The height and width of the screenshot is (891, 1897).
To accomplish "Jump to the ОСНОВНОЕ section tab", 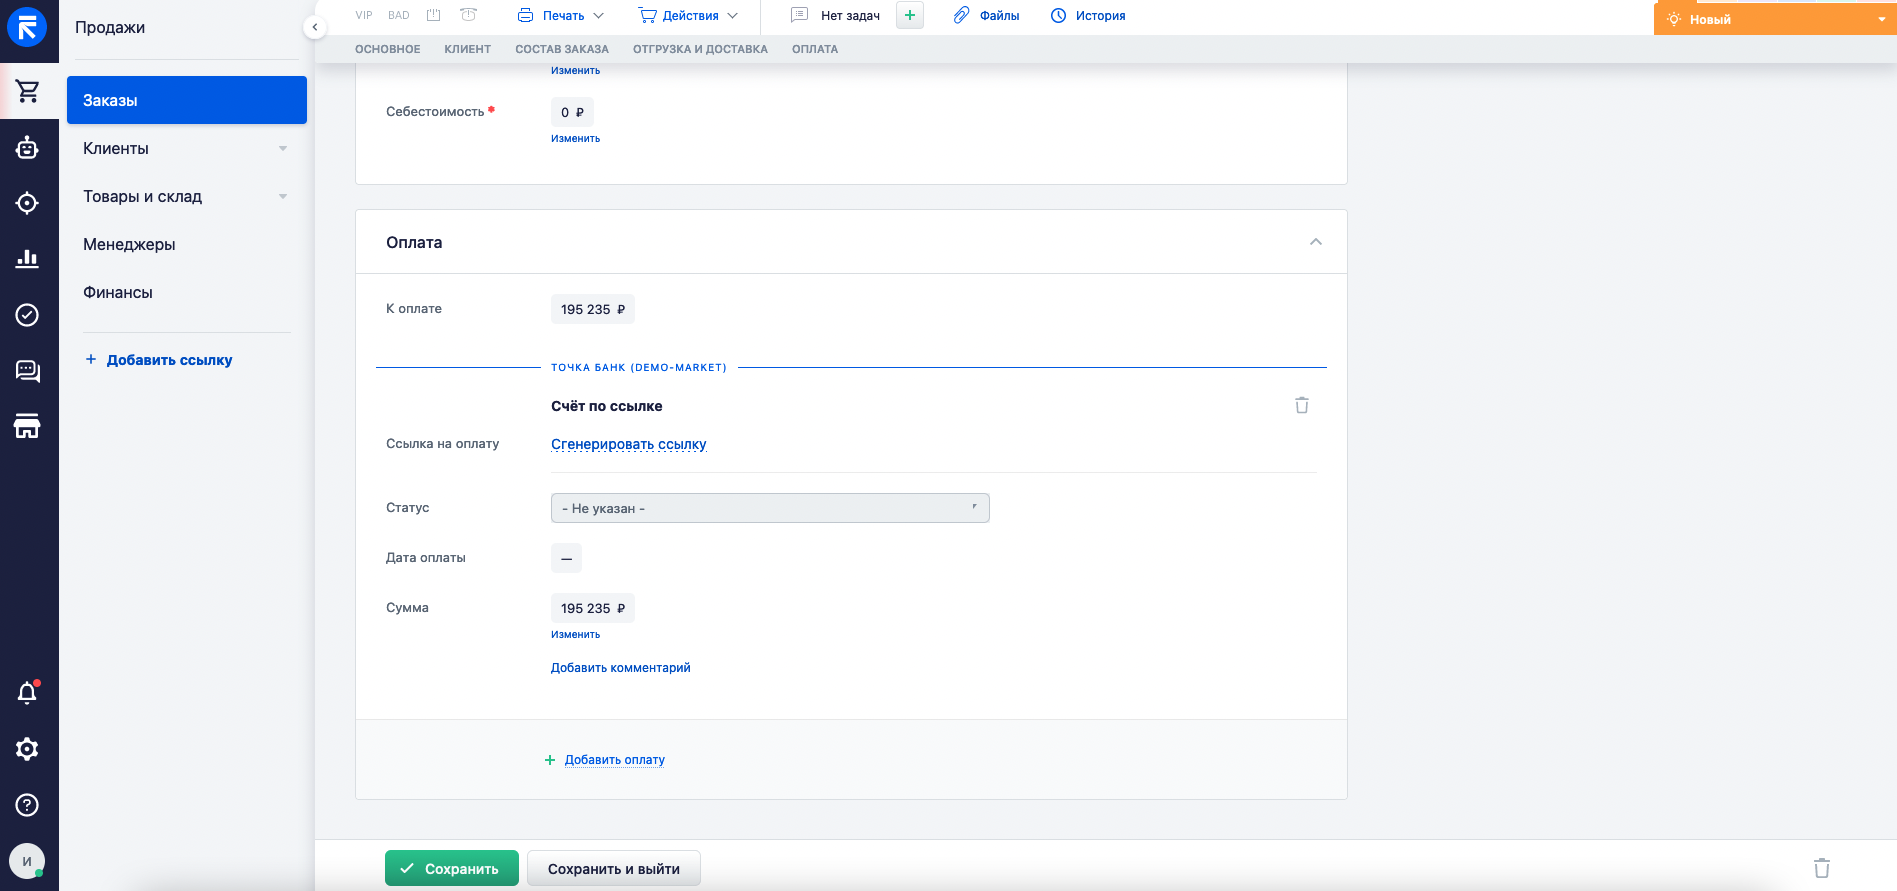I will click(x=388, y=49).
